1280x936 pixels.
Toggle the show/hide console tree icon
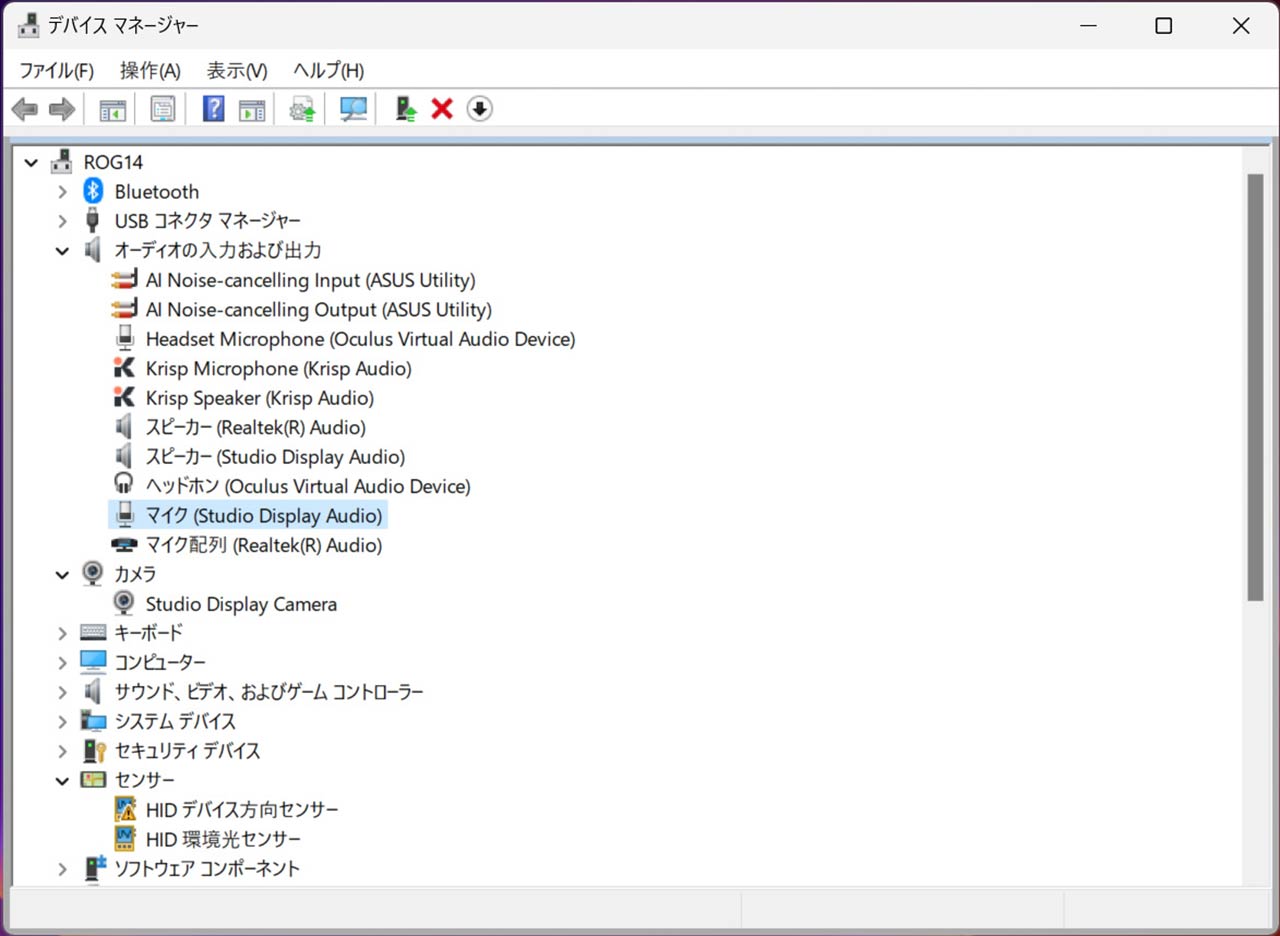pos(113,109)
